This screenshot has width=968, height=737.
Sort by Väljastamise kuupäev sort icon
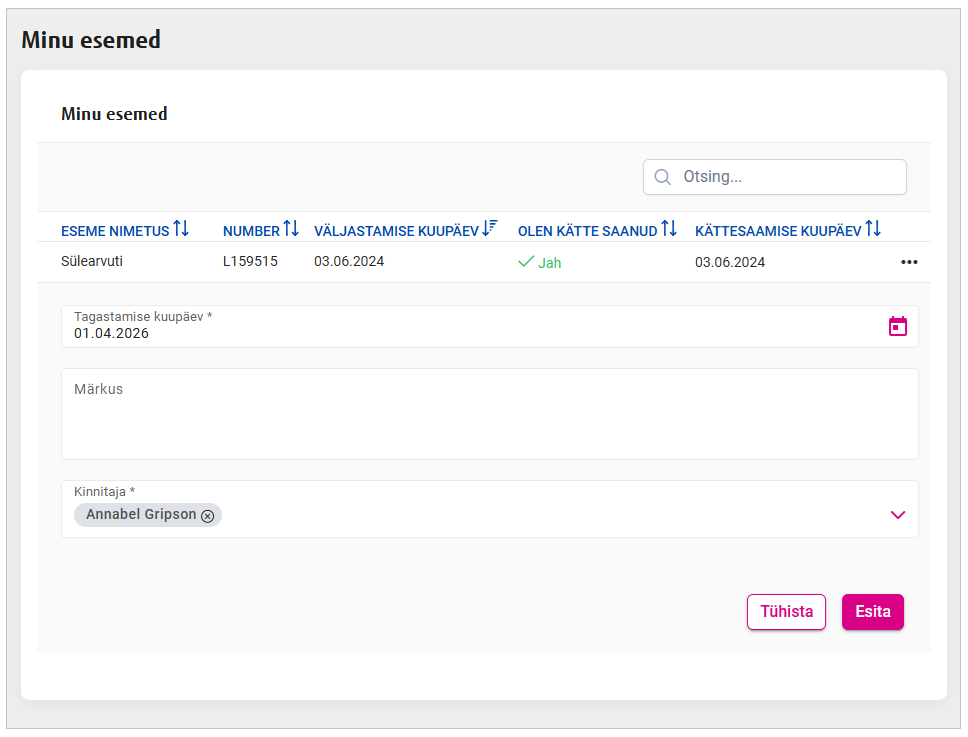[490, 229]
